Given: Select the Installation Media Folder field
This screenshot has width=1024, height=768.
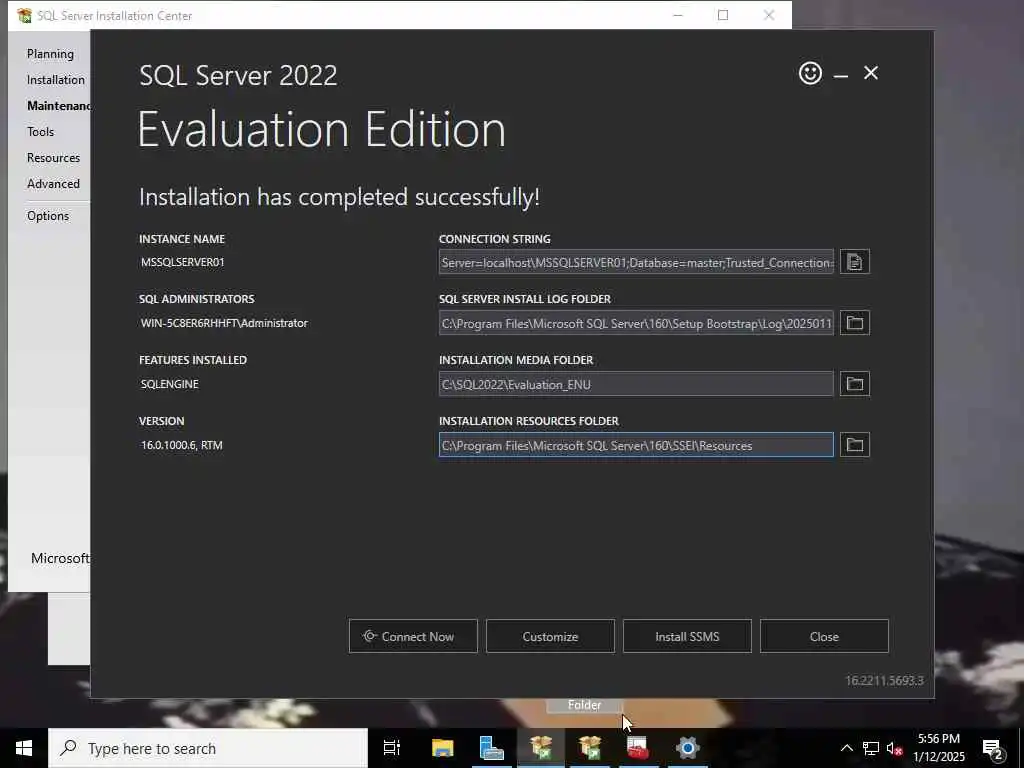Looking at the screenshot, I should tap(636, 384).
